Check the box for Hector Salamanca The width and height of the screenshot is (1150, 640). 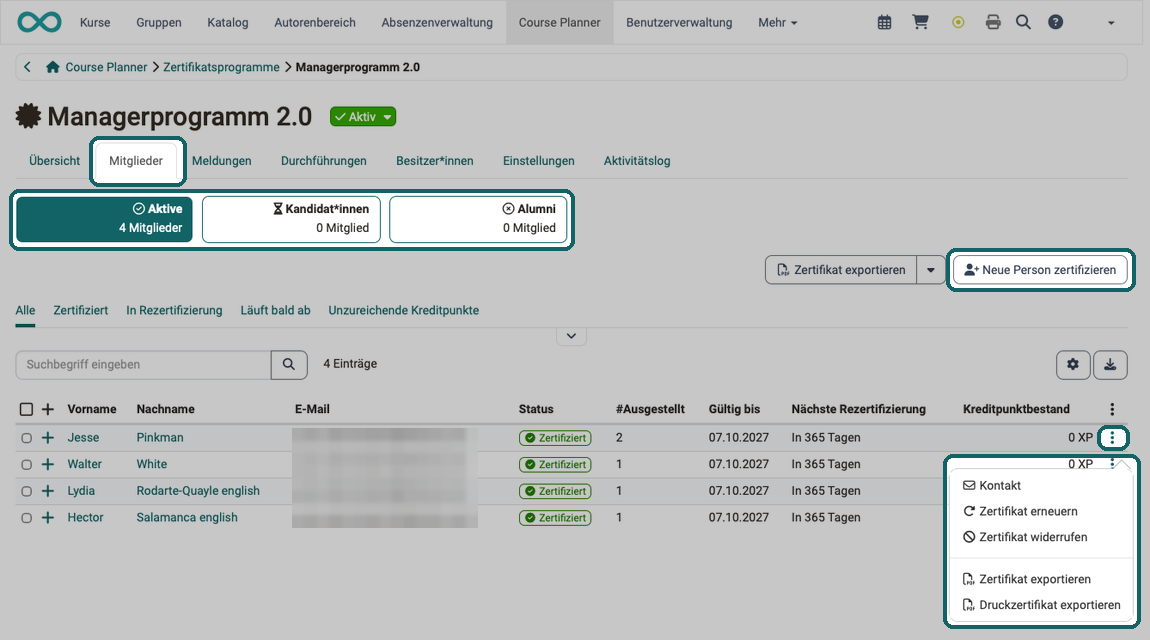point(26,518)
